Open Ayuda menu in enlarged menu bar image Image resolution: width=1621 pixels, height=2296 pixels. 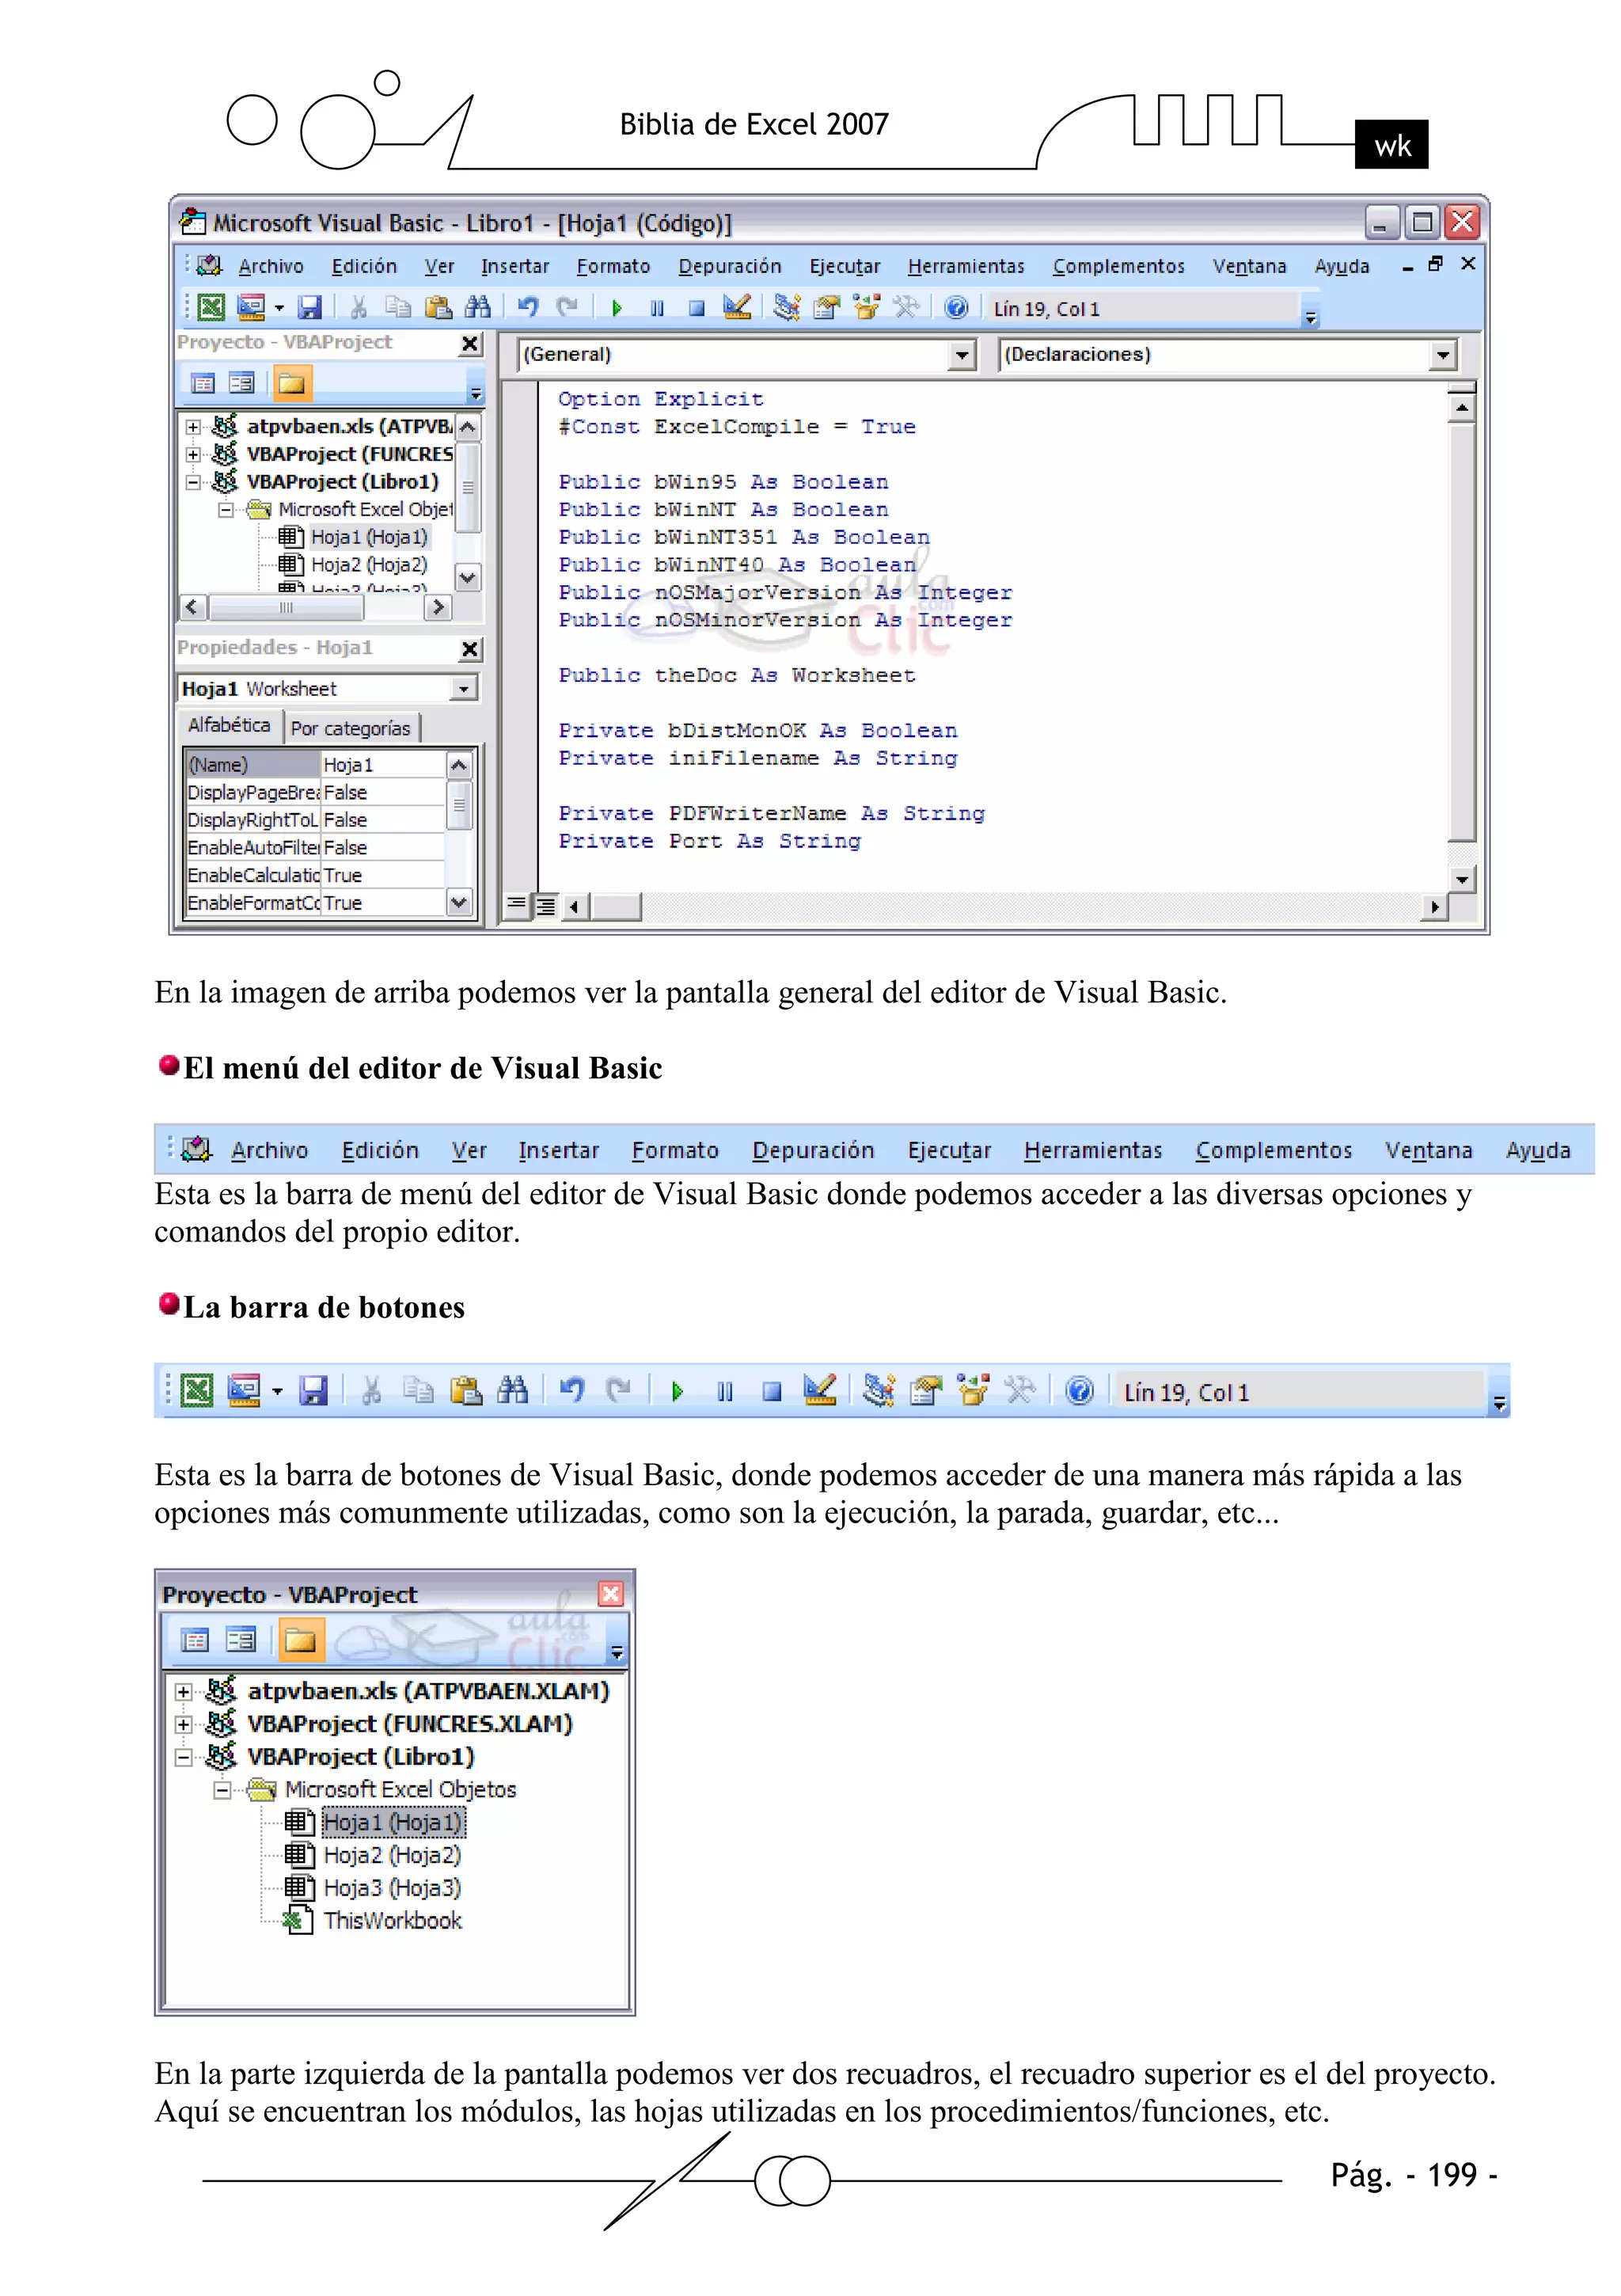point(1538,1151)
